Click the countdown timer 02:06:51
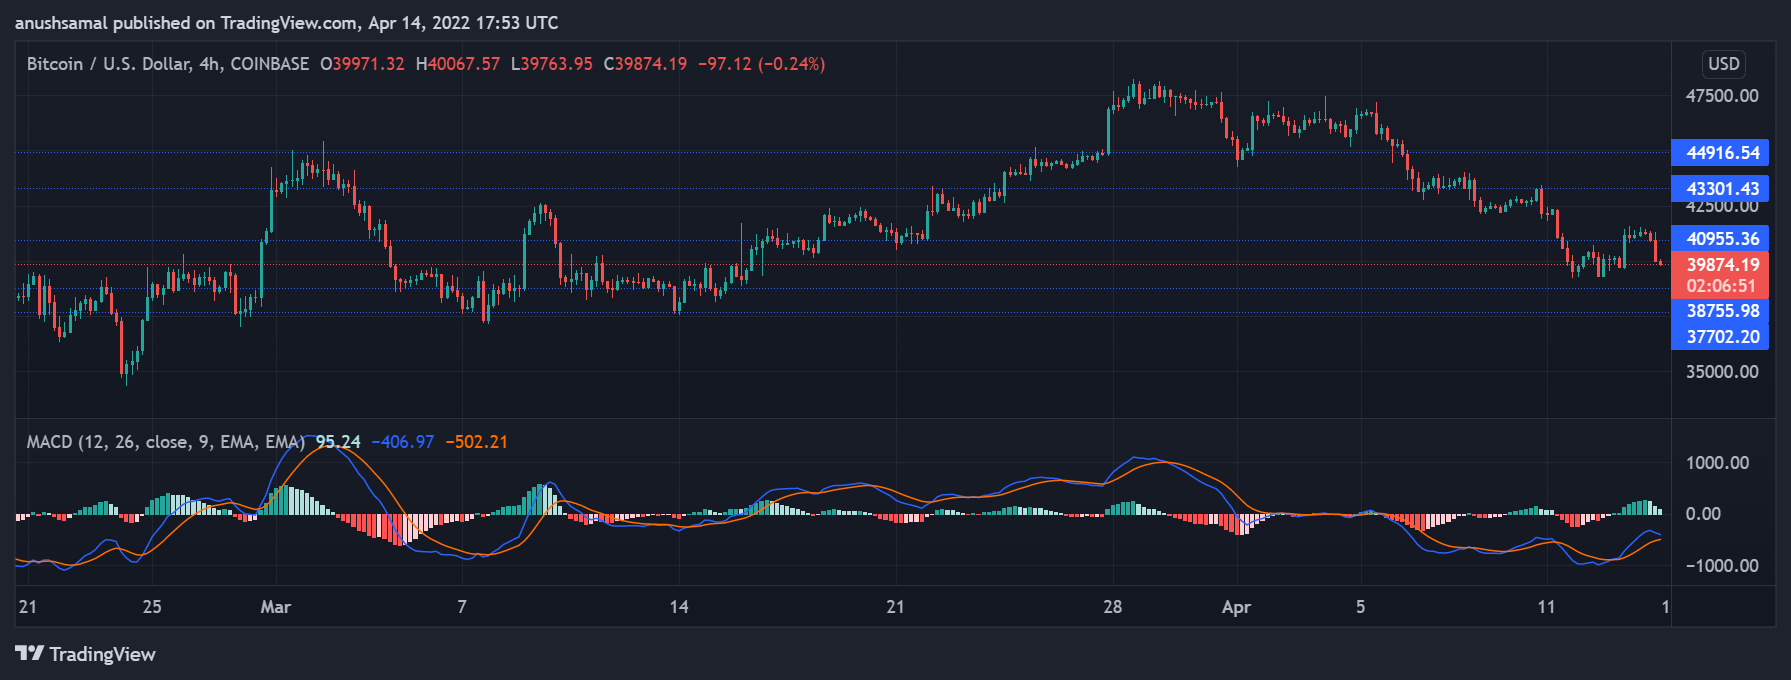 click(1720, 286)
